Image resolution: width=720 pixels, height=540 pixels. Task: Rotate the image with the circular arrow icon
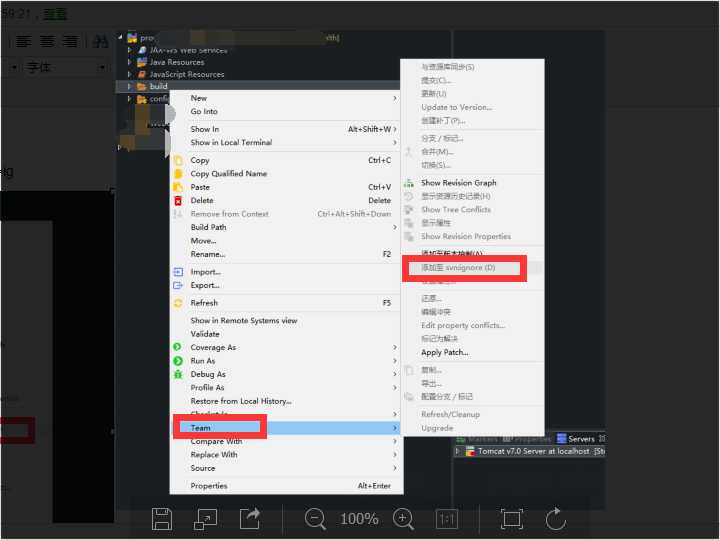[x=556, y=519]
